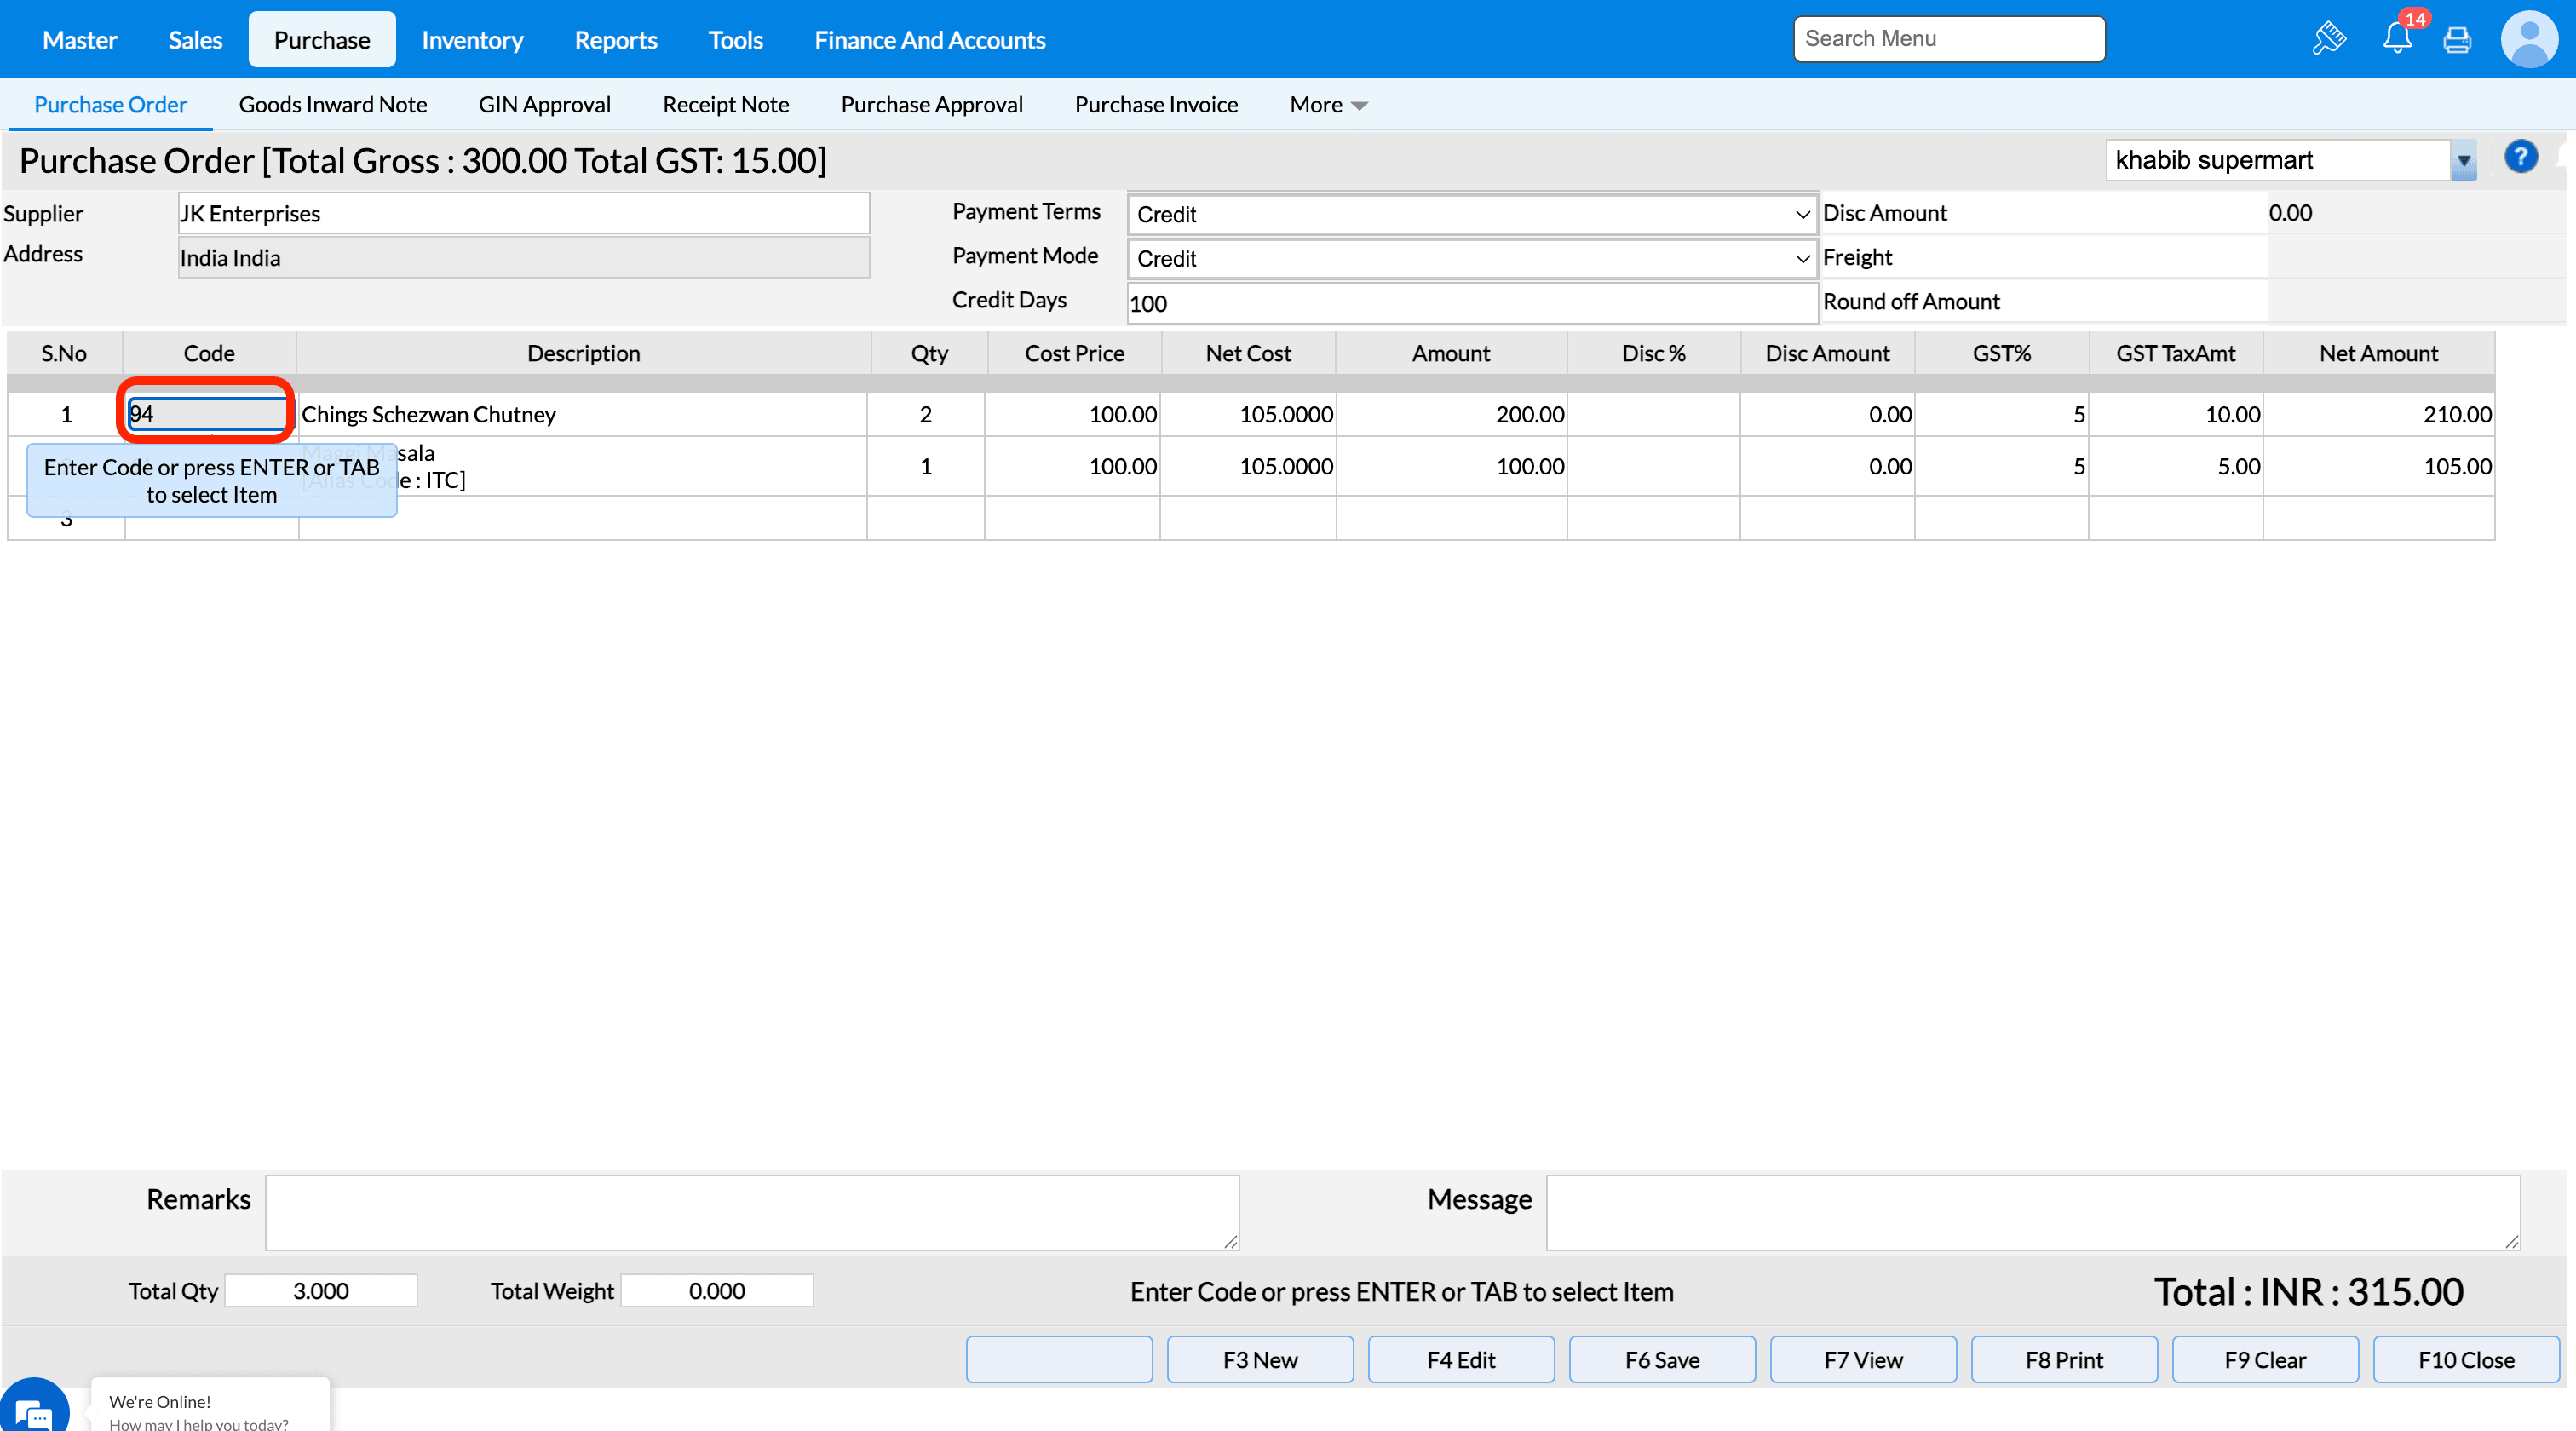Open the Payment Terms dropdown
Screen dimensions: 2576x1431
click(1471, 214)
